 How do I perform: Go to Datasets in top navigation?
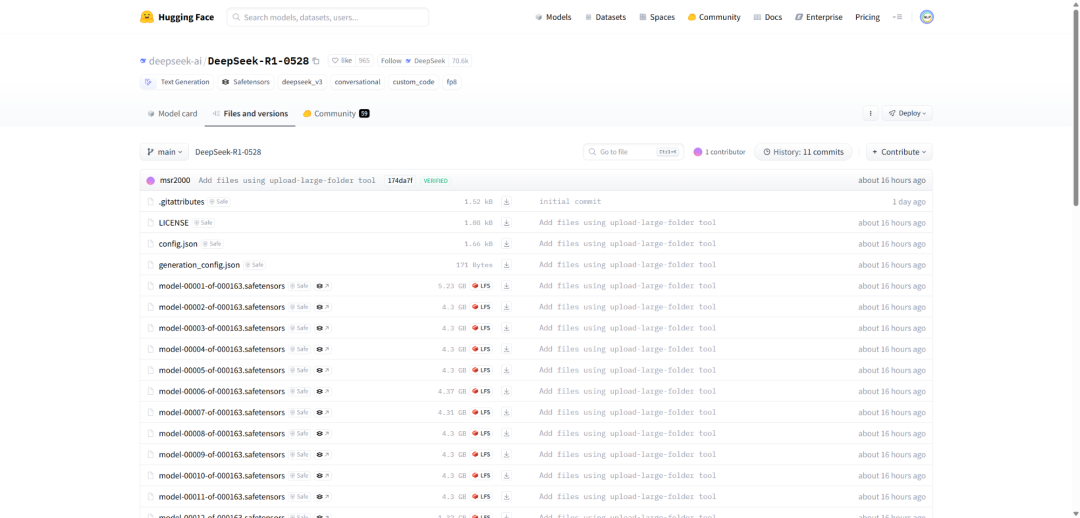point(605,17)
